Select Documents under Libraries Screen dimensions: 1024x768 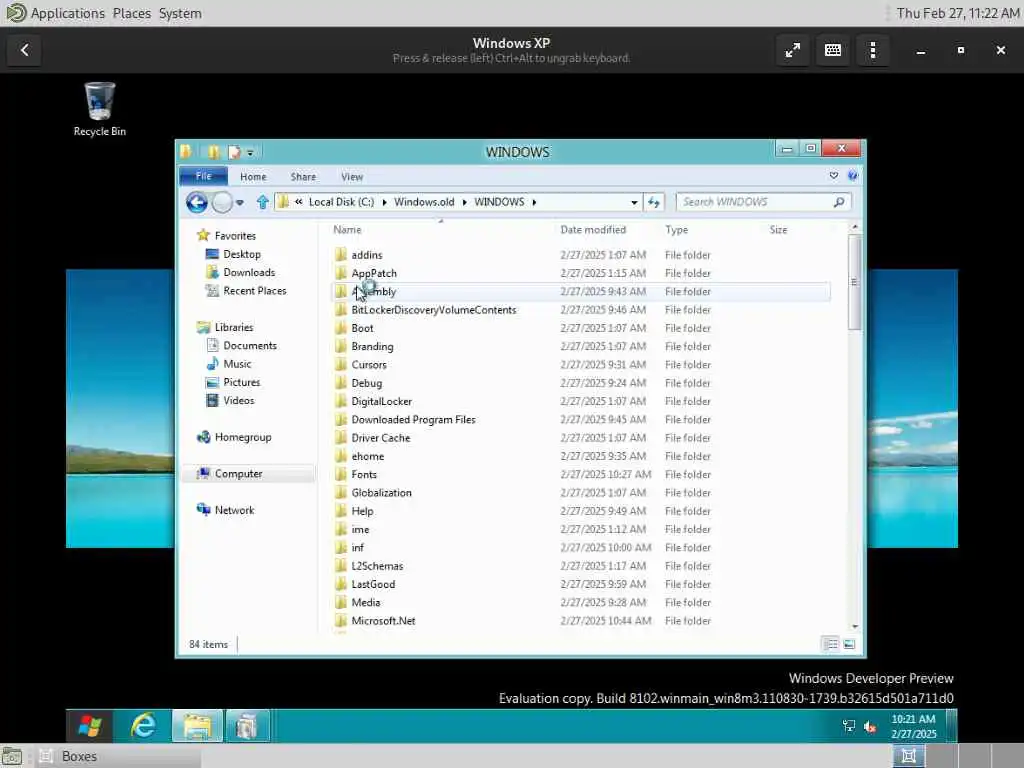[x=241, y=345]
